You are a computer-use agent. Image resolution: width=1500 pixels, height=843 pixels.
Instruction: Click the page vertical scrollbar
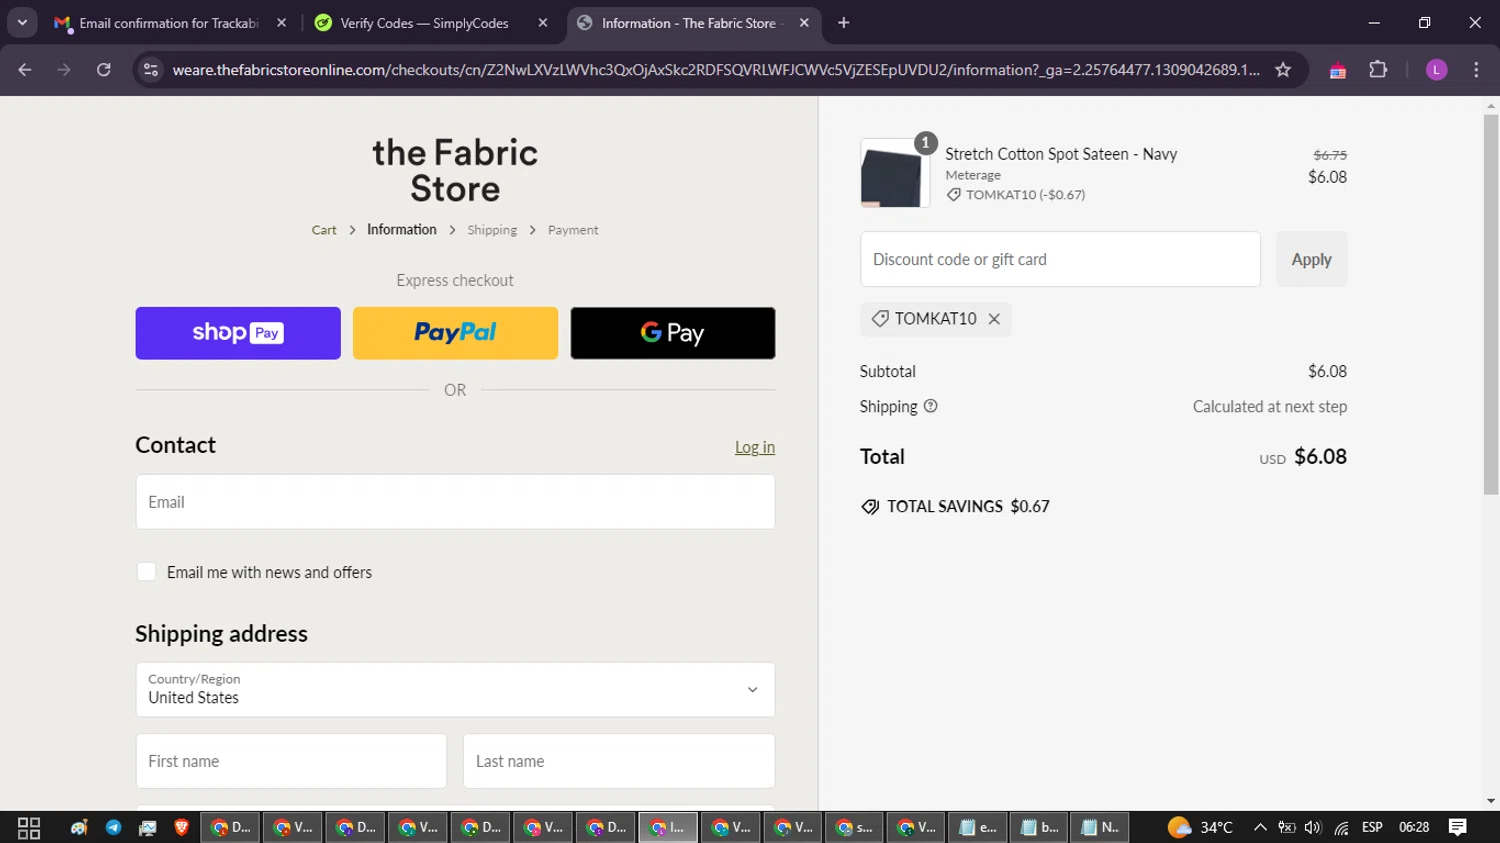point(1491,305)
